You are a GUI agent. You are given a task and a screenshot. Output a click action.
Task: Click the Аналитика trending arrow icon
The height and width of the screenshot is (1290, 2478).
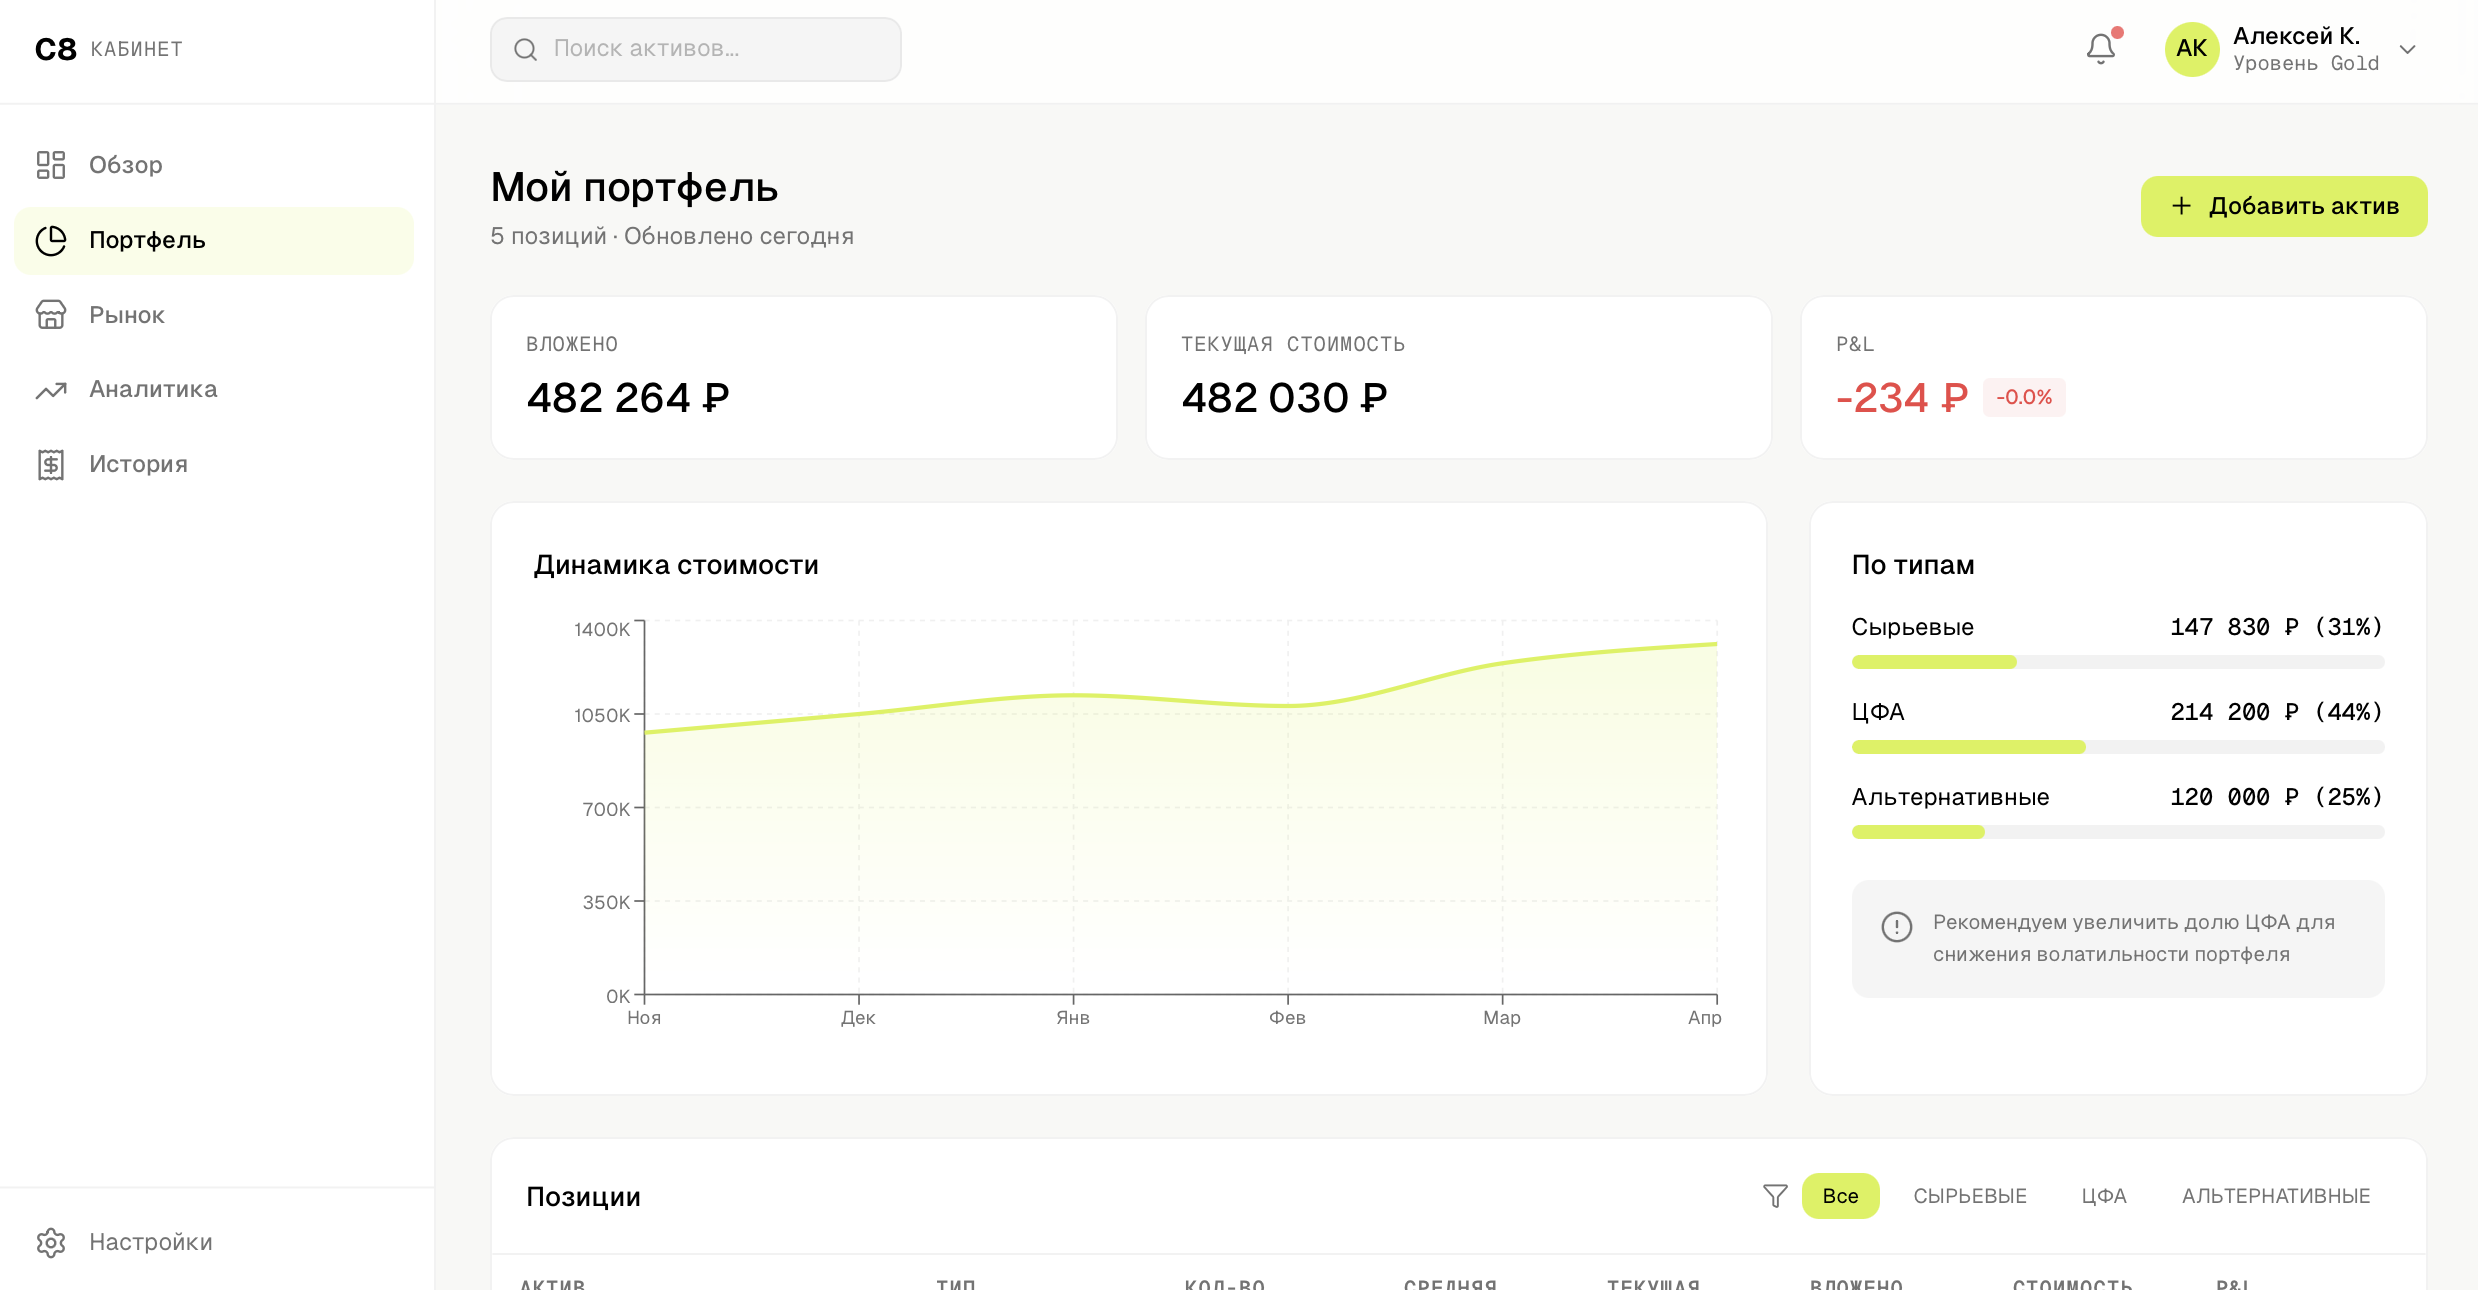[x=51, y=390]
